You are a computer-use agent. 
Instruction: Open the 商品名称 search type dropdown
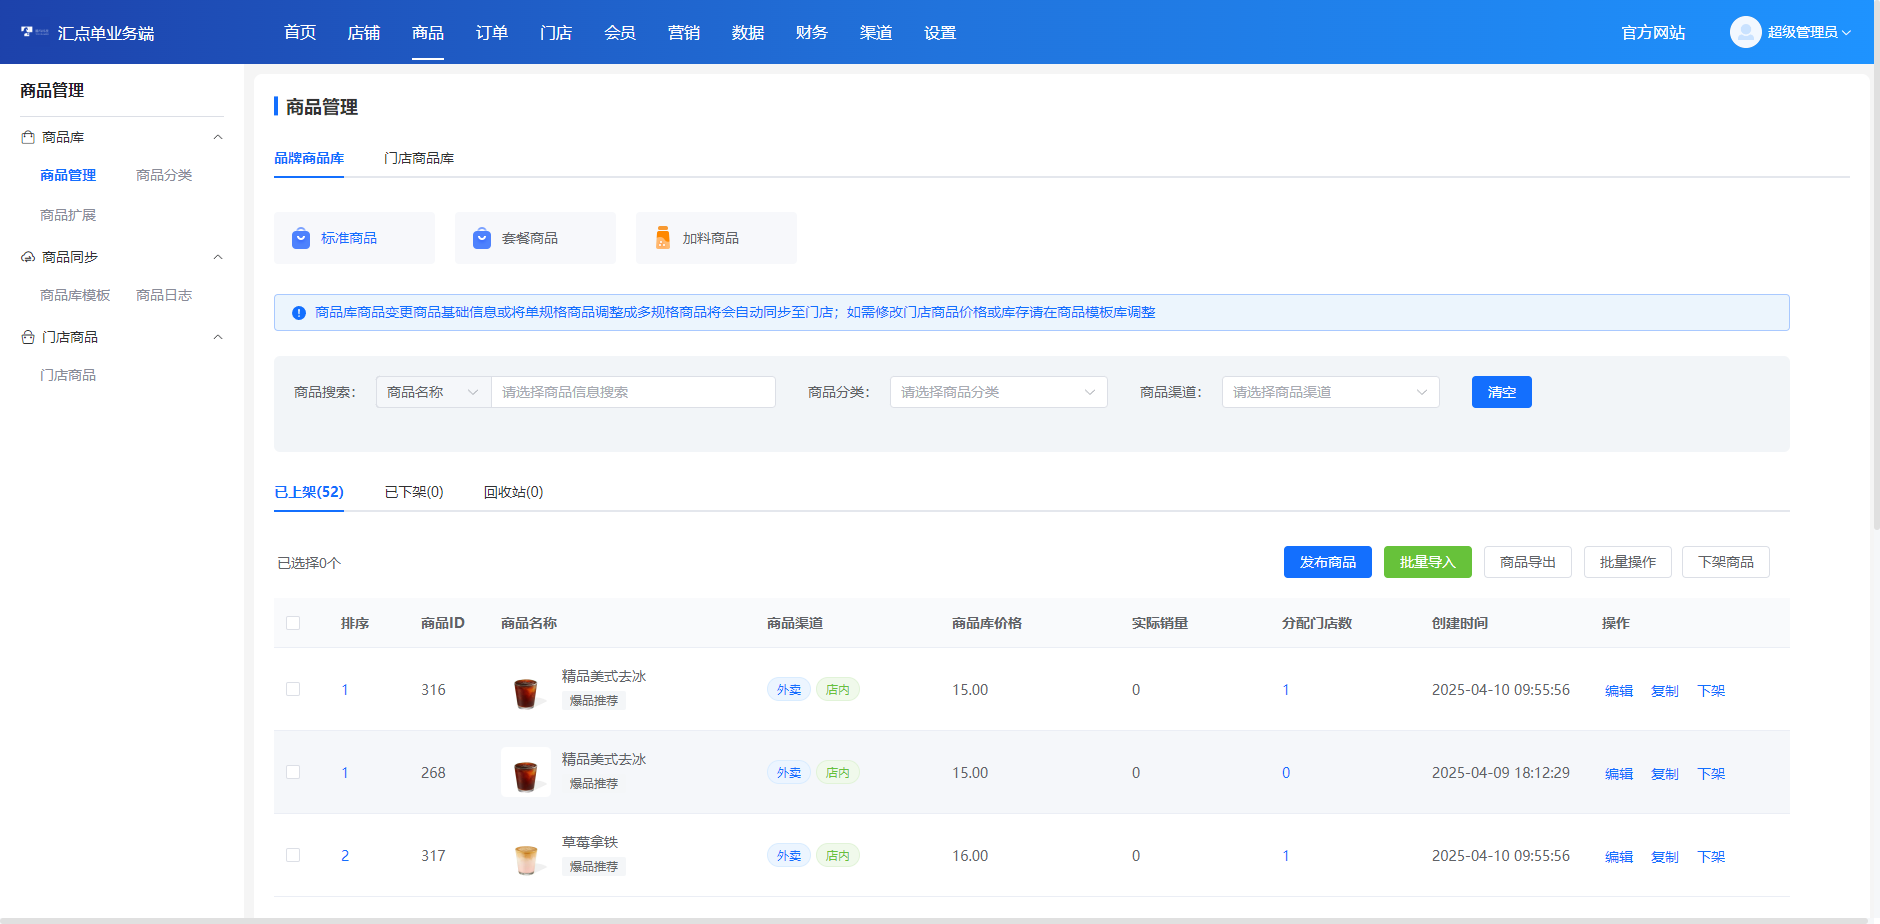tap(433, 392)
